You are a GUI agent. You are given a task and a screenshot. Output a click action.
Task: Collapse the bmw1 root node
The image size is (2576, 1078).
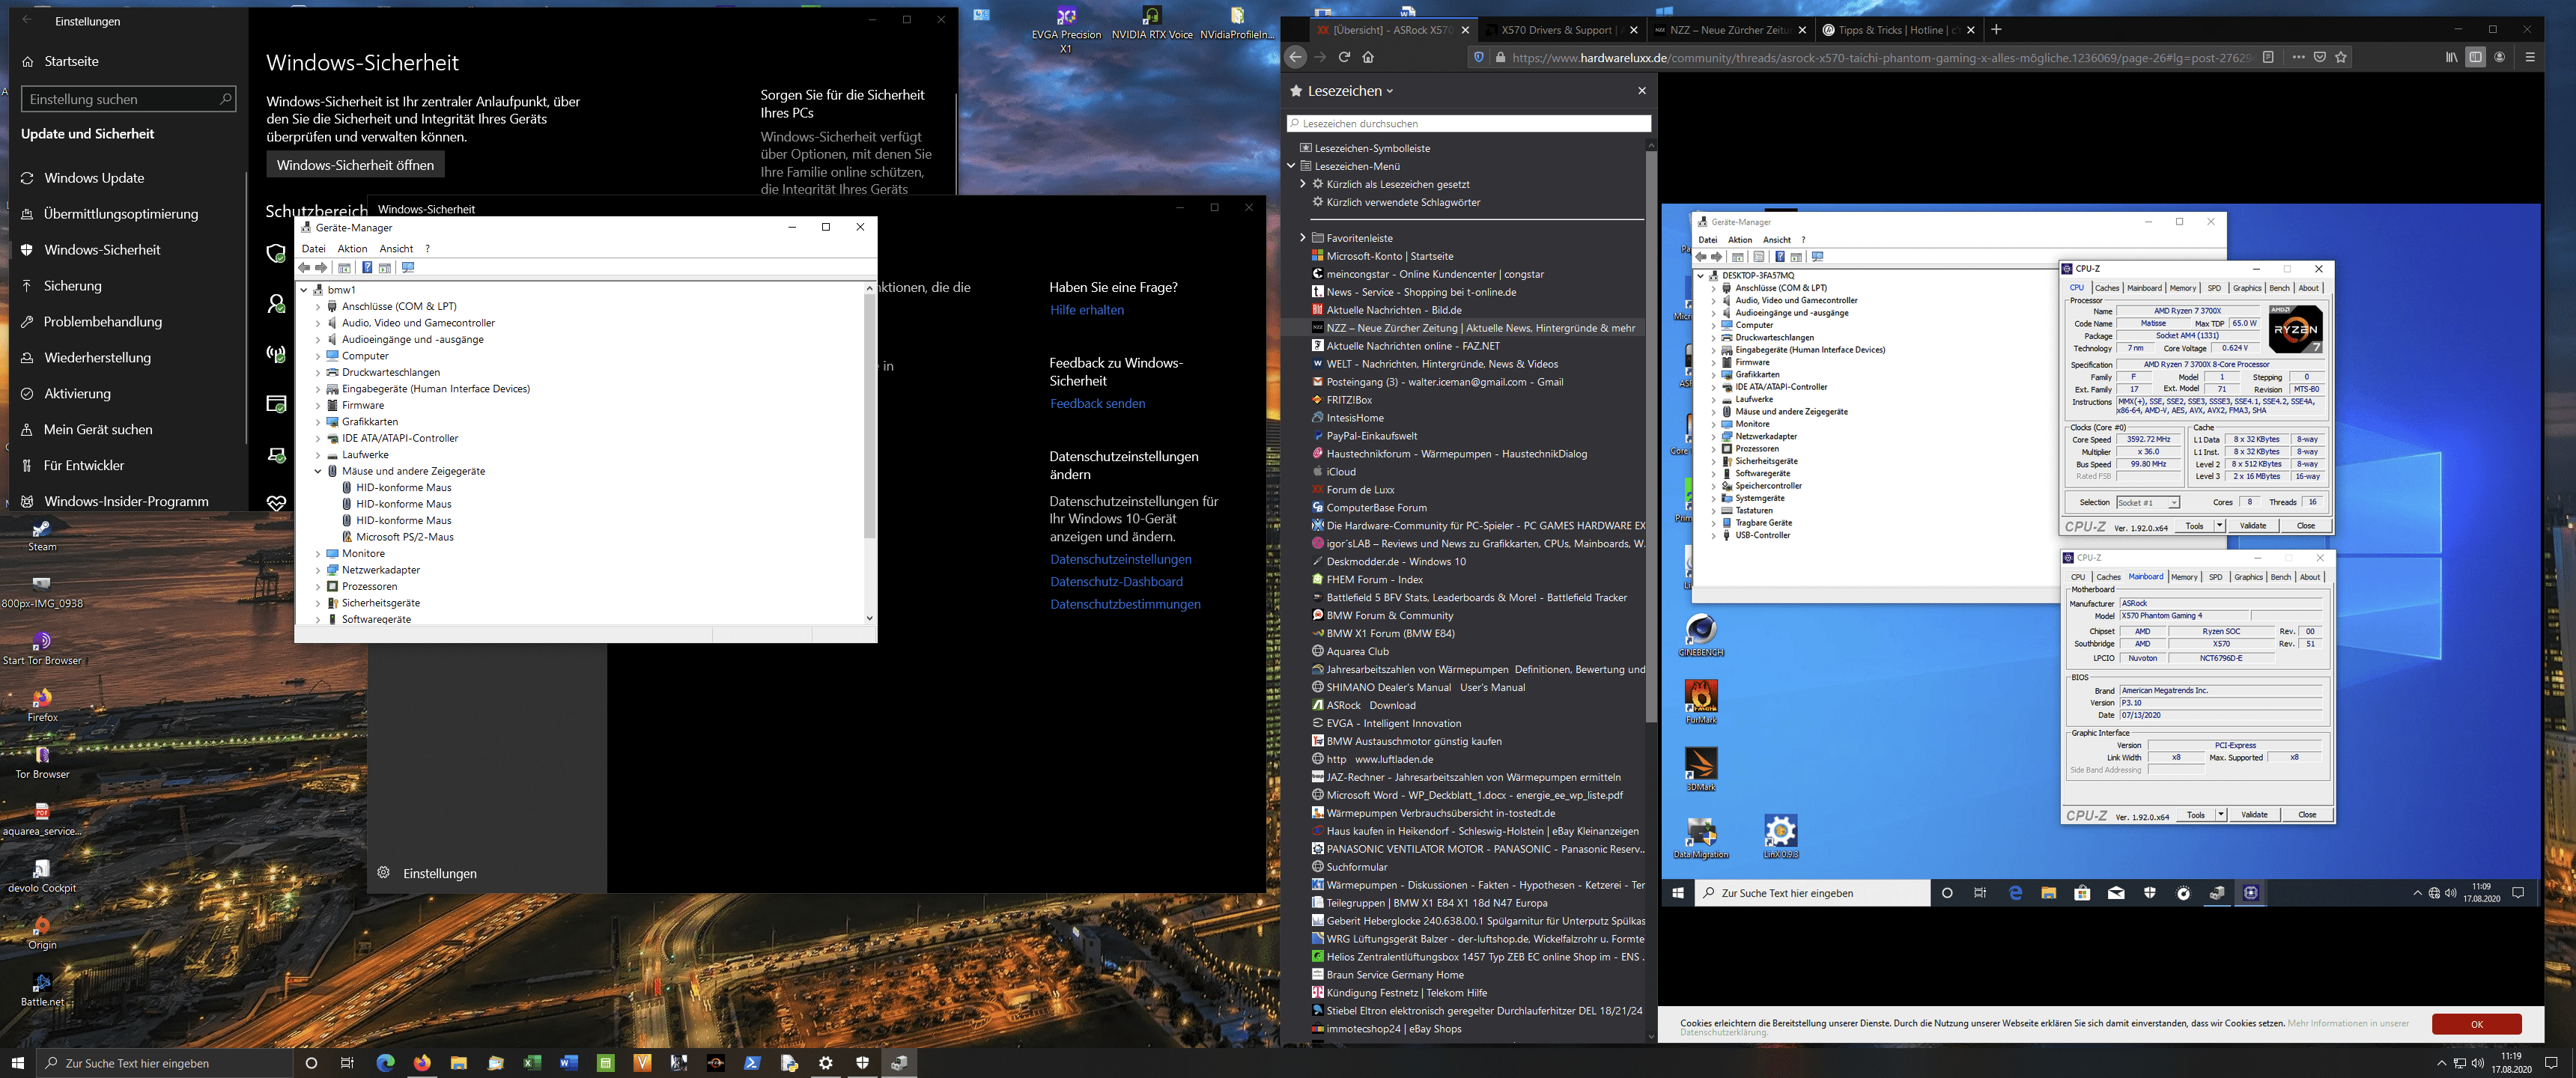point(304,290)
